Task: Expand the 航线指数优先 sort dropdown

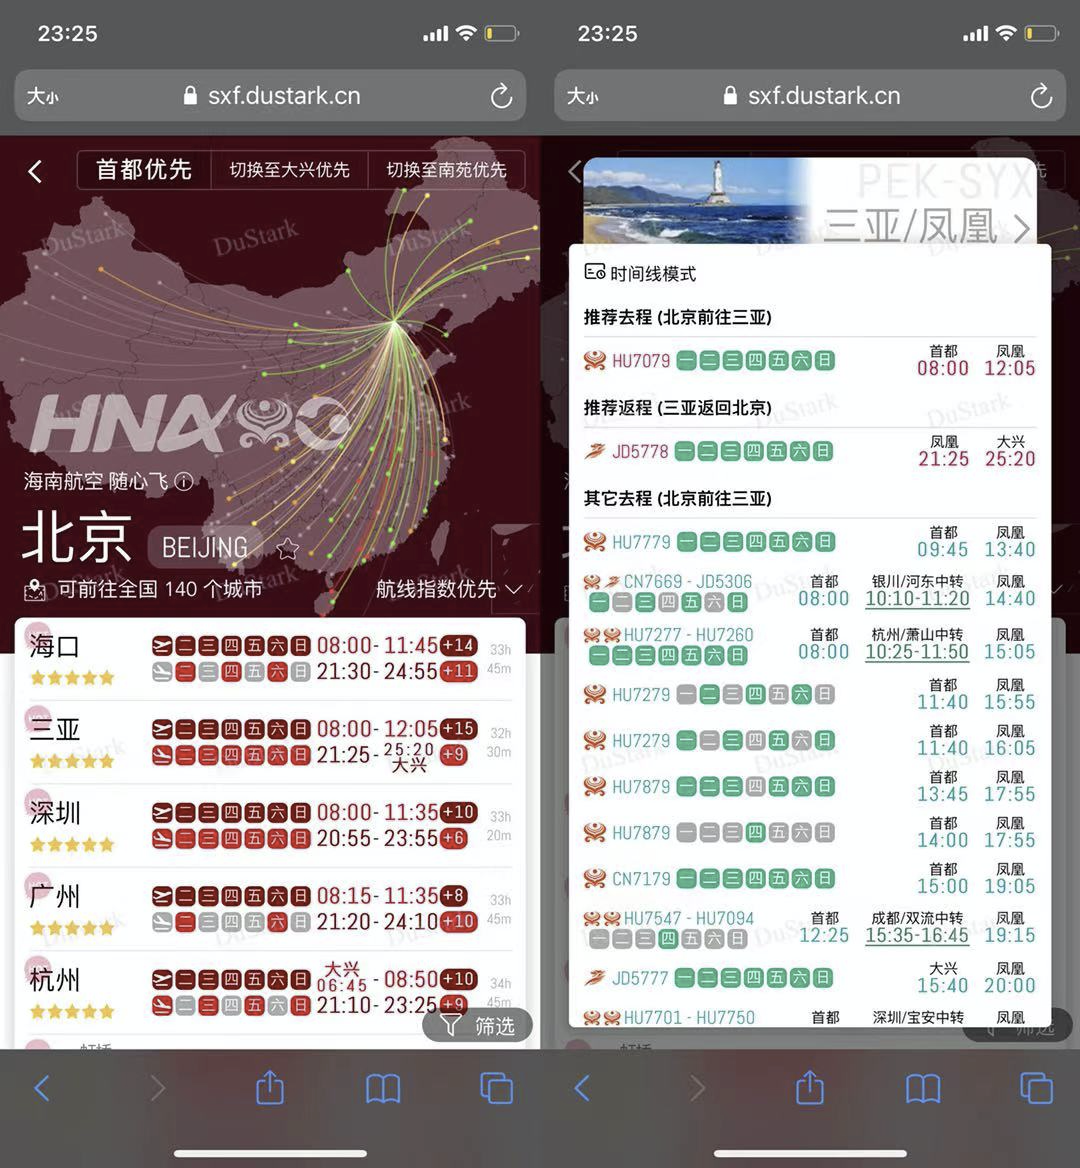Action: click(449, 589)
